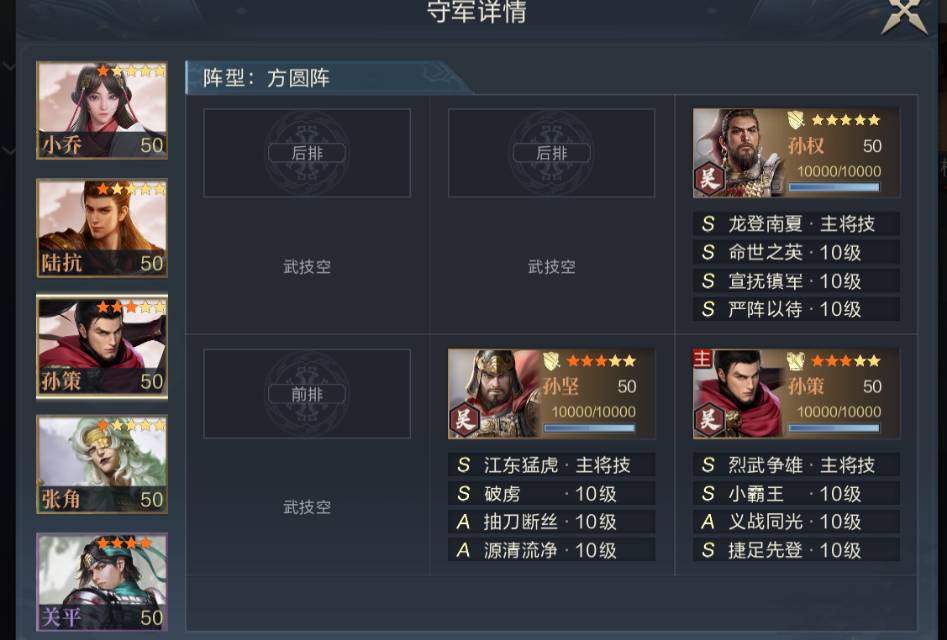Click the shield troop icon on 孙权 card
The image size is (947, 640).
coord(797,120)
